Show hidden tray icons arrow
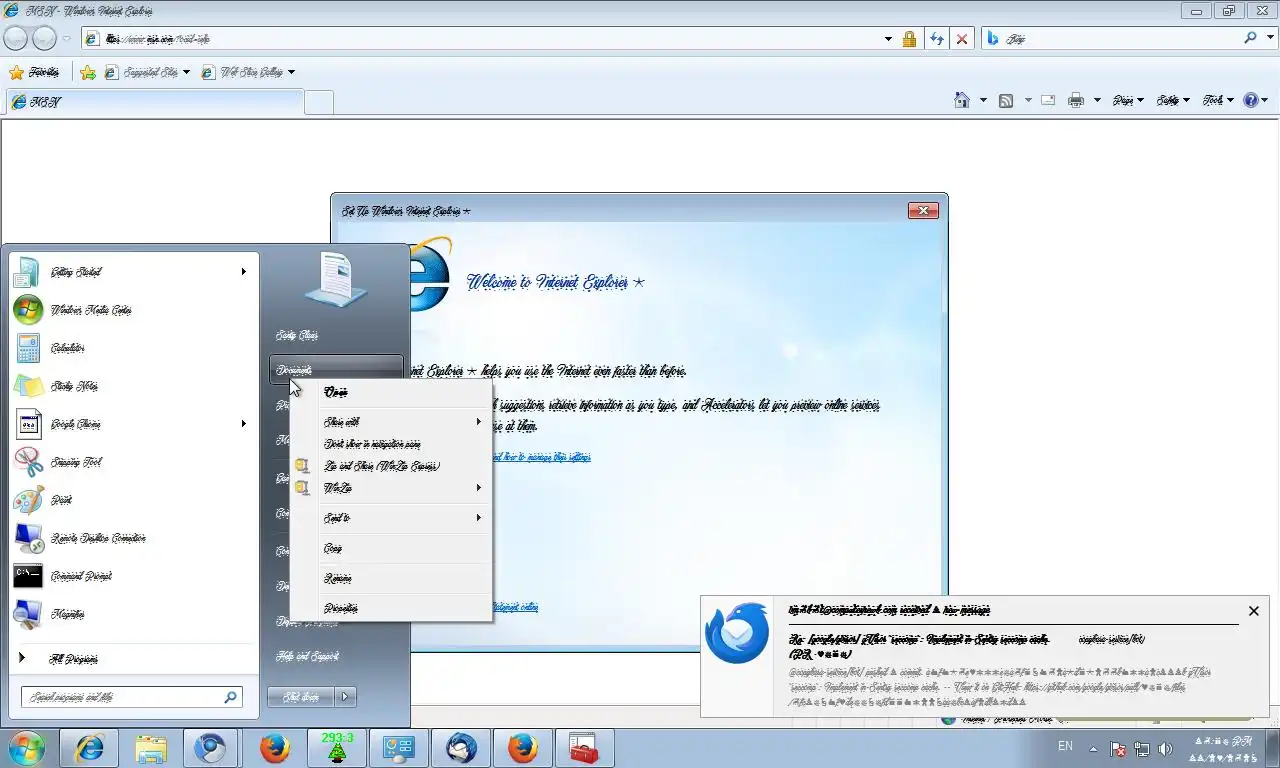The image size is (1280, 768). [1093, 749]
